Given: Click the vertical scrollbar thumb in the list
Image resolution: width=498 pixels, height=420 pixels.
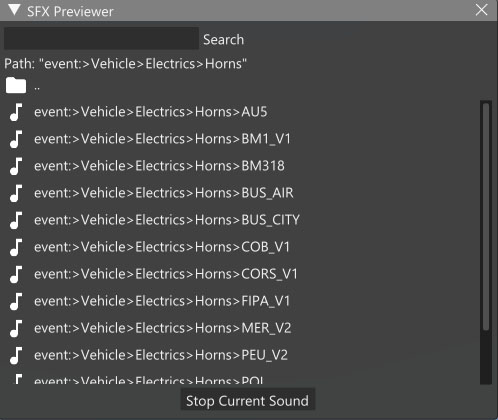Looking at the screenshot, I should click(486, 217).
